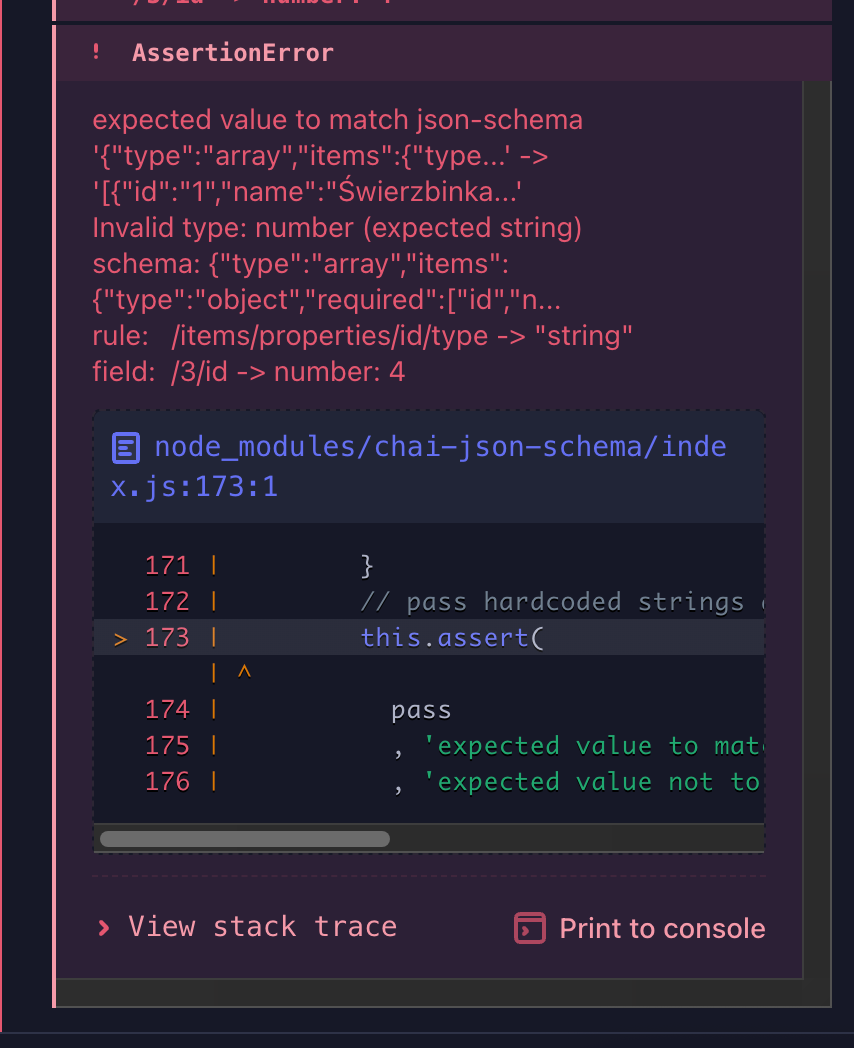854x1048 pixels.
Task: Click the caret marker under line 173
Action: [243, 673]
